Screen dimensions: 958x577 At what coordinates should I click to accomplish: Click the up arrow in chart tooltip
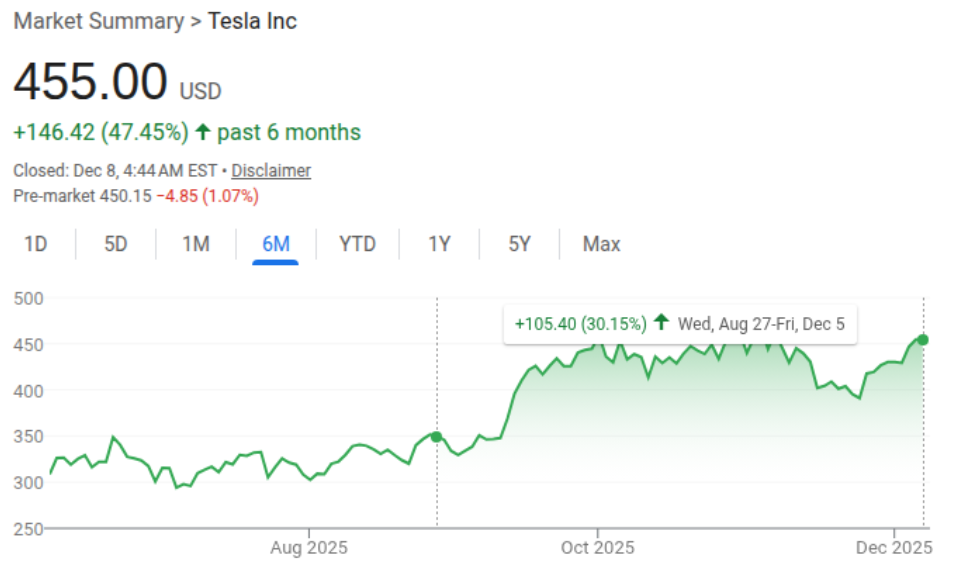660,323
